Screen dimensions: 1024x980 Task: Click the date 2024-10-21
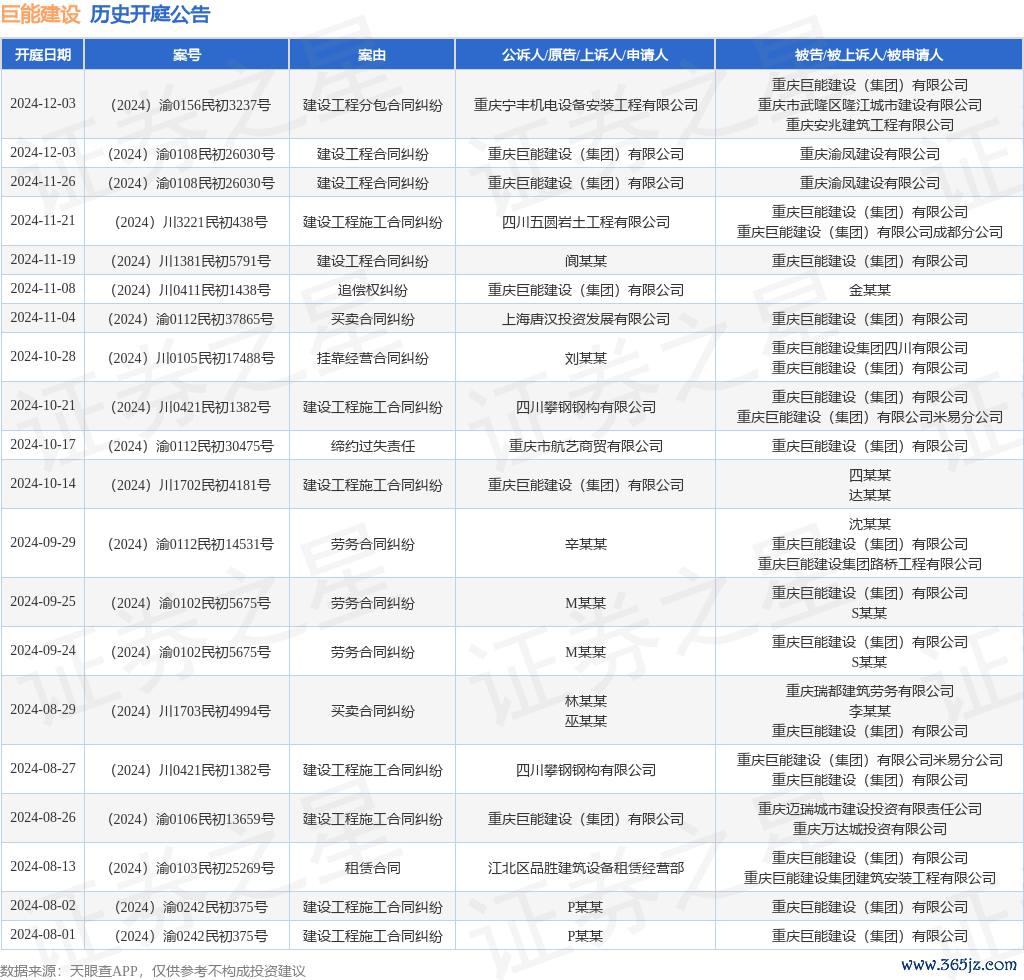[x=43, y=405]
